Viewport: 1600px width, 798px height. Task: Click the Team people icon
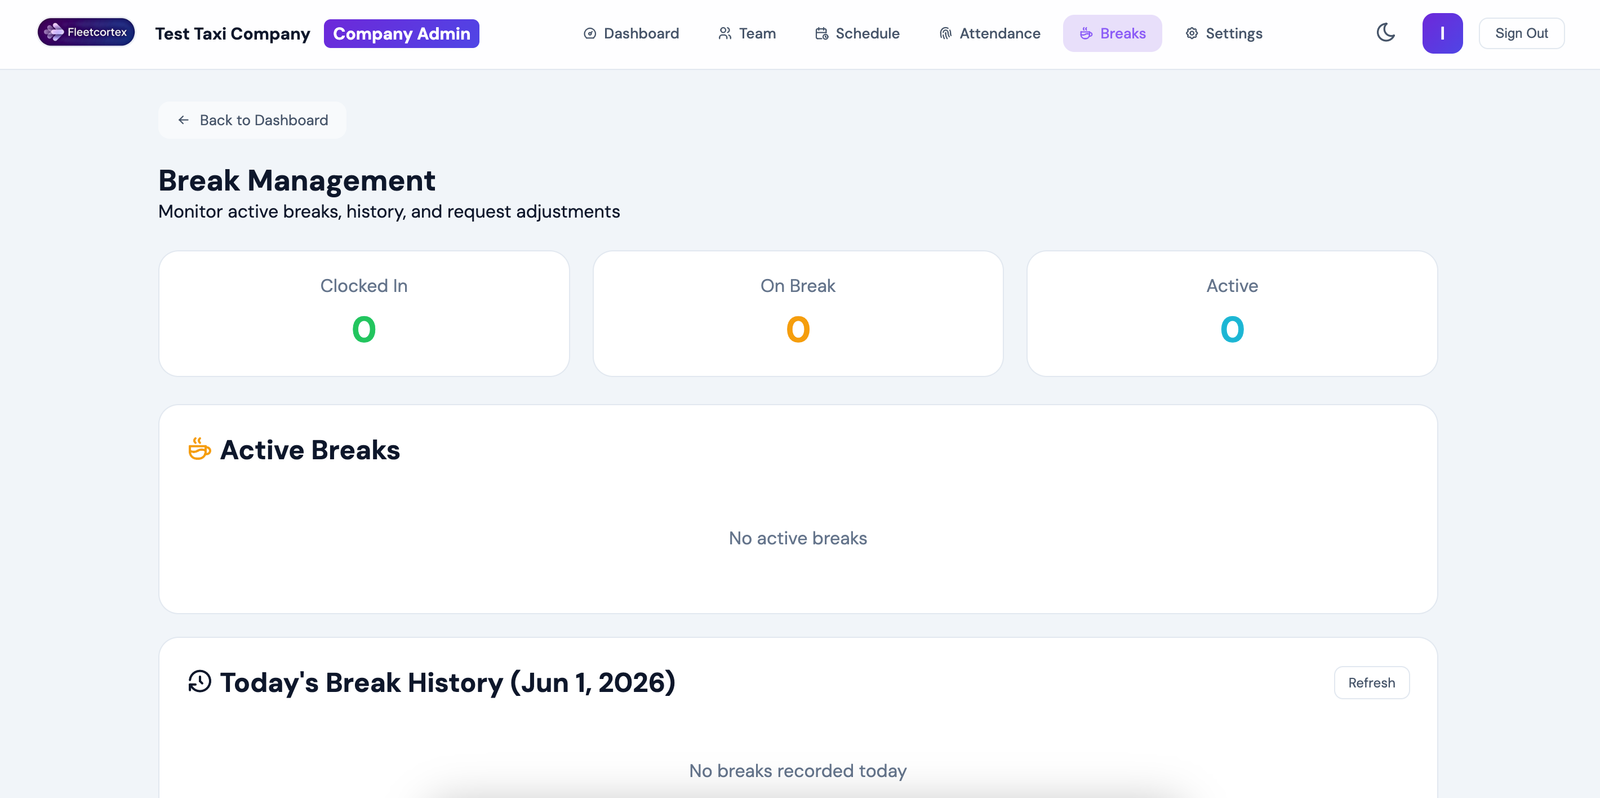coord(725,34)
